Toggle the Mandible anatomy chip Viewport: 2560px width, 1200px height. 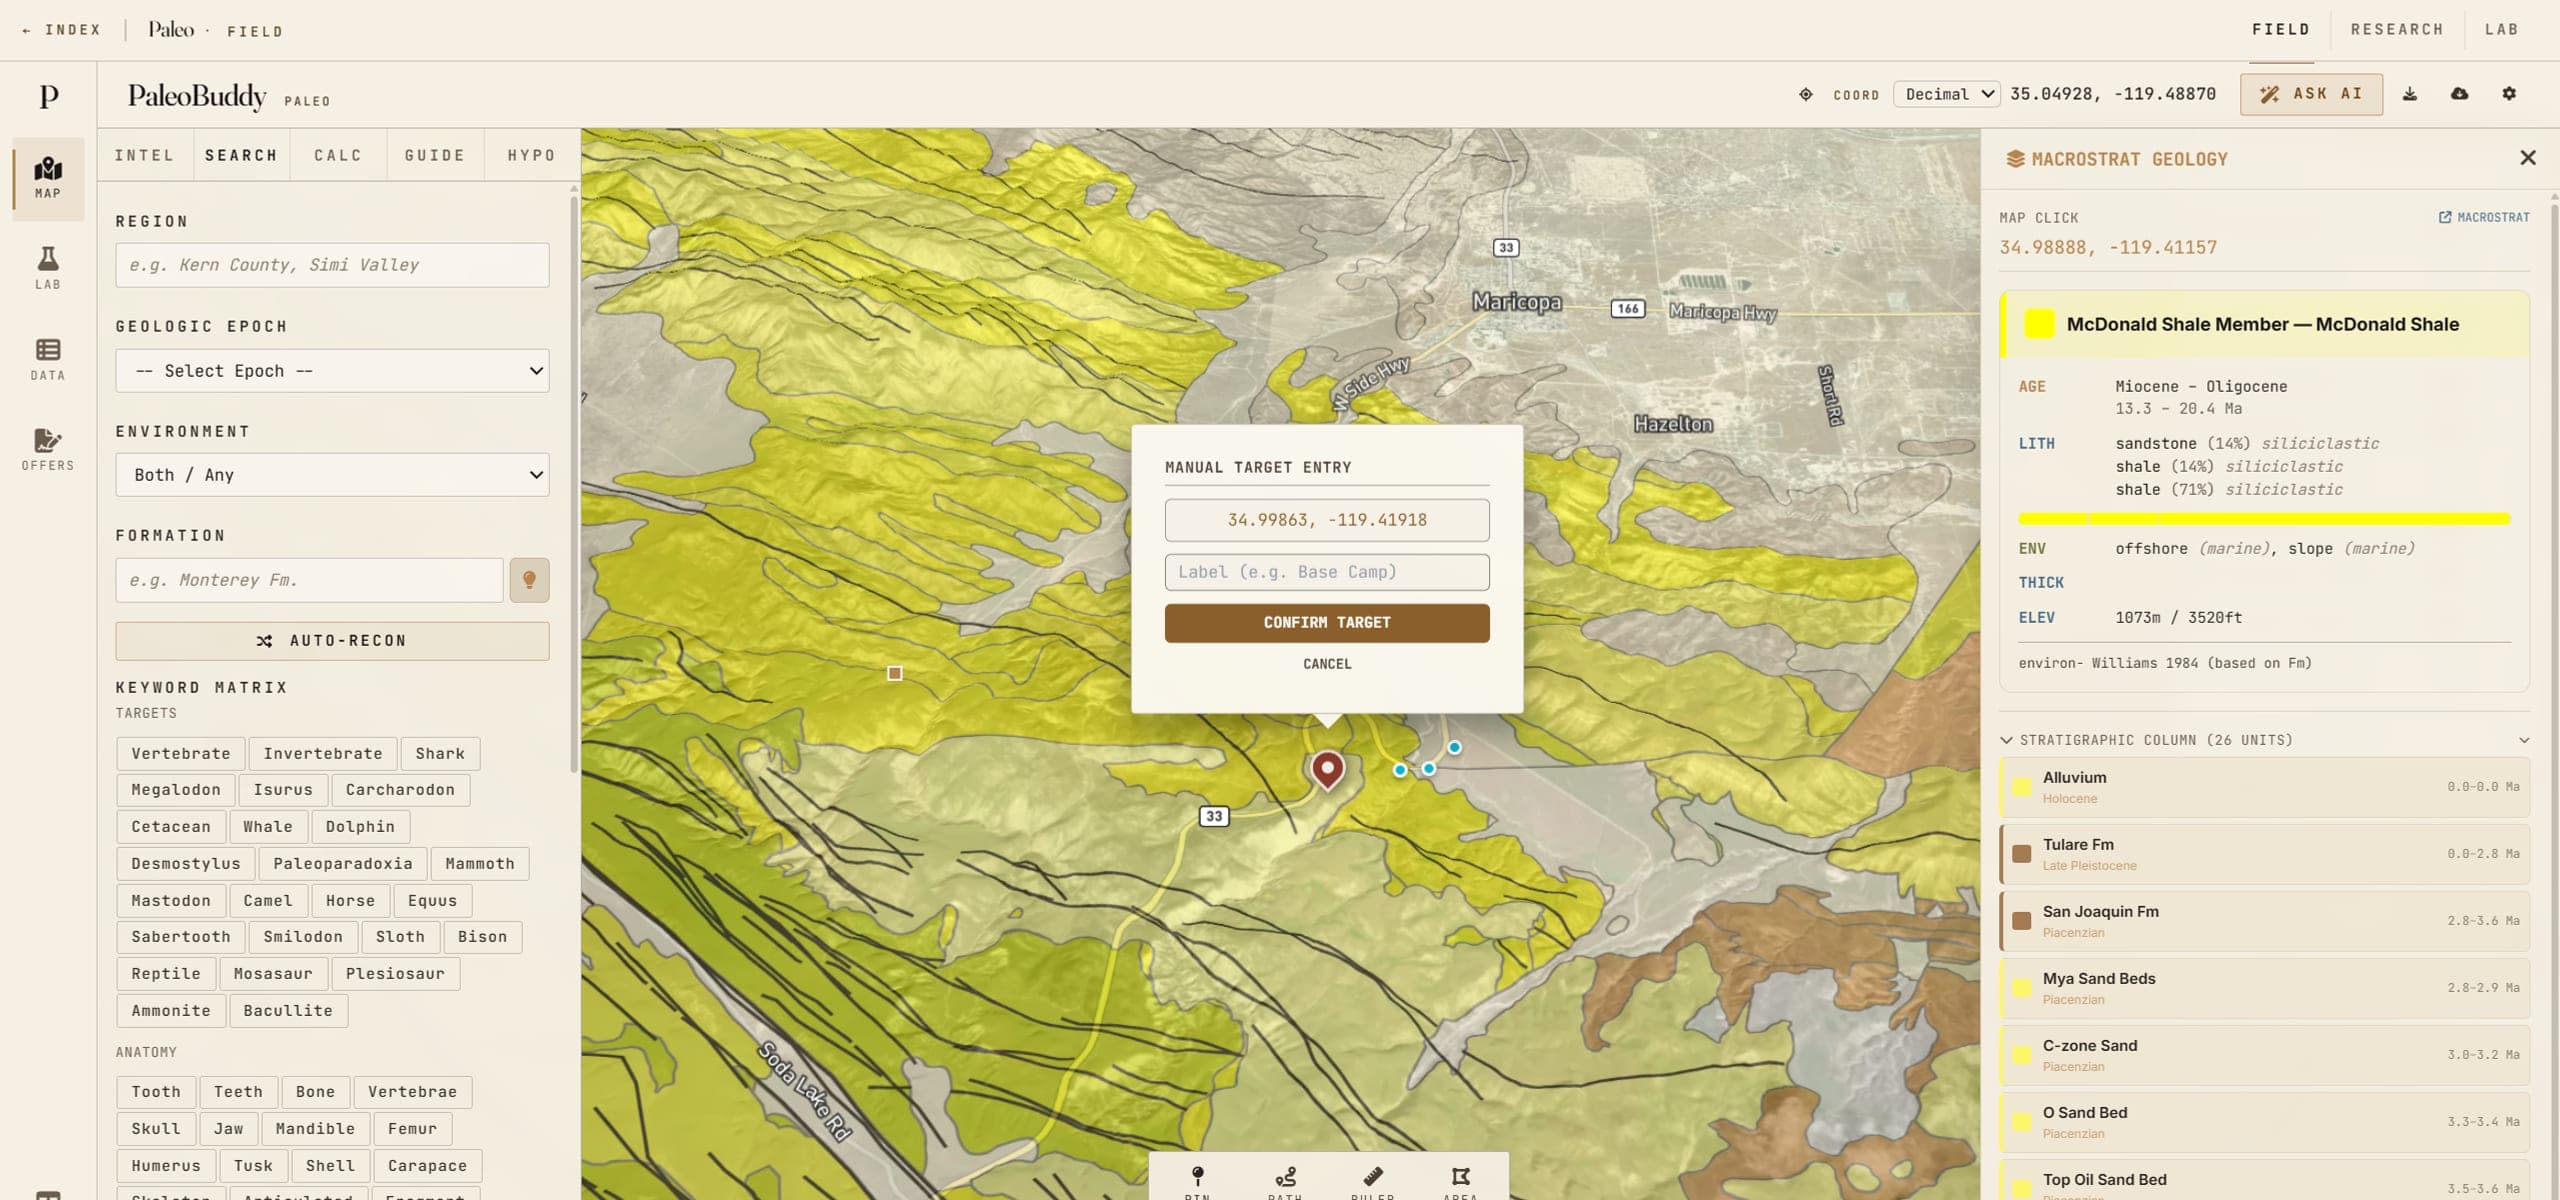(315, 1129)
